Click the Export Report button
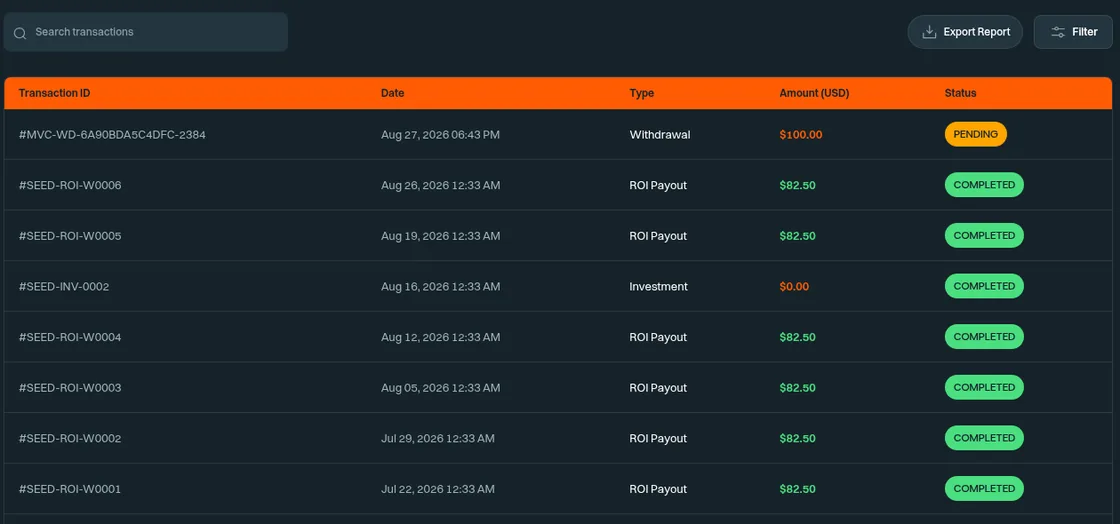This screenshot has height=524, width=1120. click(x=965, y=32)
